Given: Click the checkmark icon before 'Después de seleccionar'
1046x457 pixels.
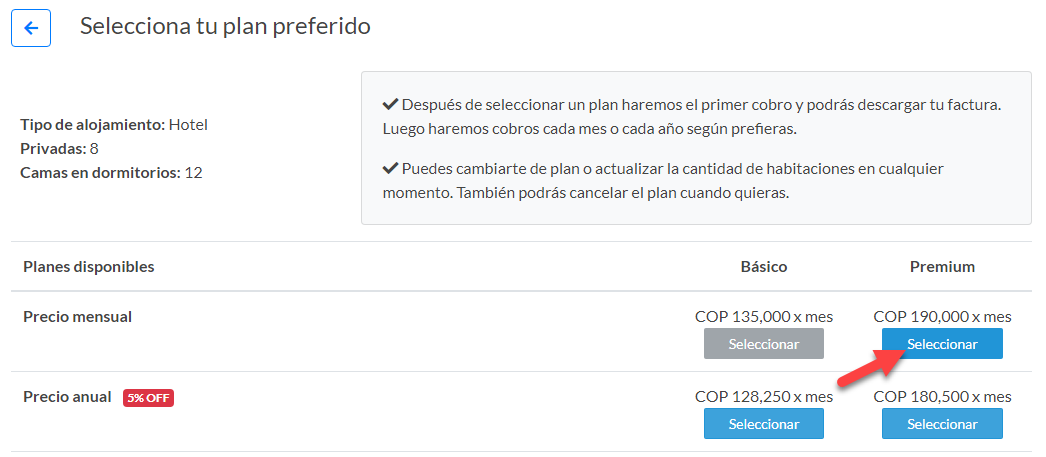Looking at the screenshot, I should pos(391,105).
